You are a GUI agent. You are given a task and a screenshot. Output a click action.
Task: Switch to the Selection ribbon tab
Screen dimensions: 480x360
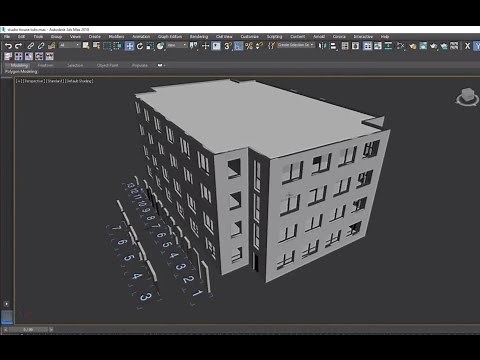(x=75, y=65)
